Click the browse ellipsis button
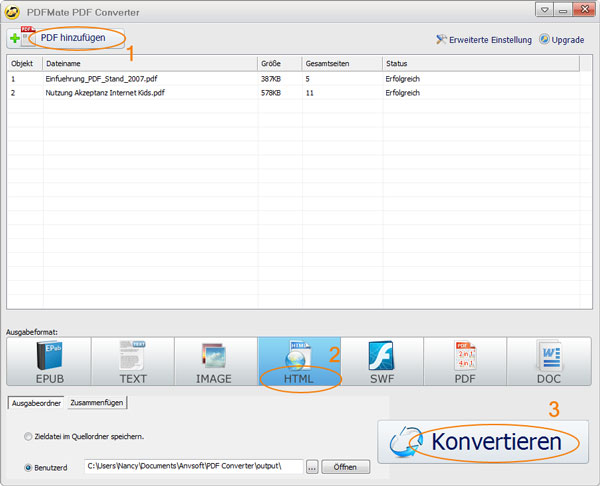The image size is (600, 486). click(x=312, y=467)
